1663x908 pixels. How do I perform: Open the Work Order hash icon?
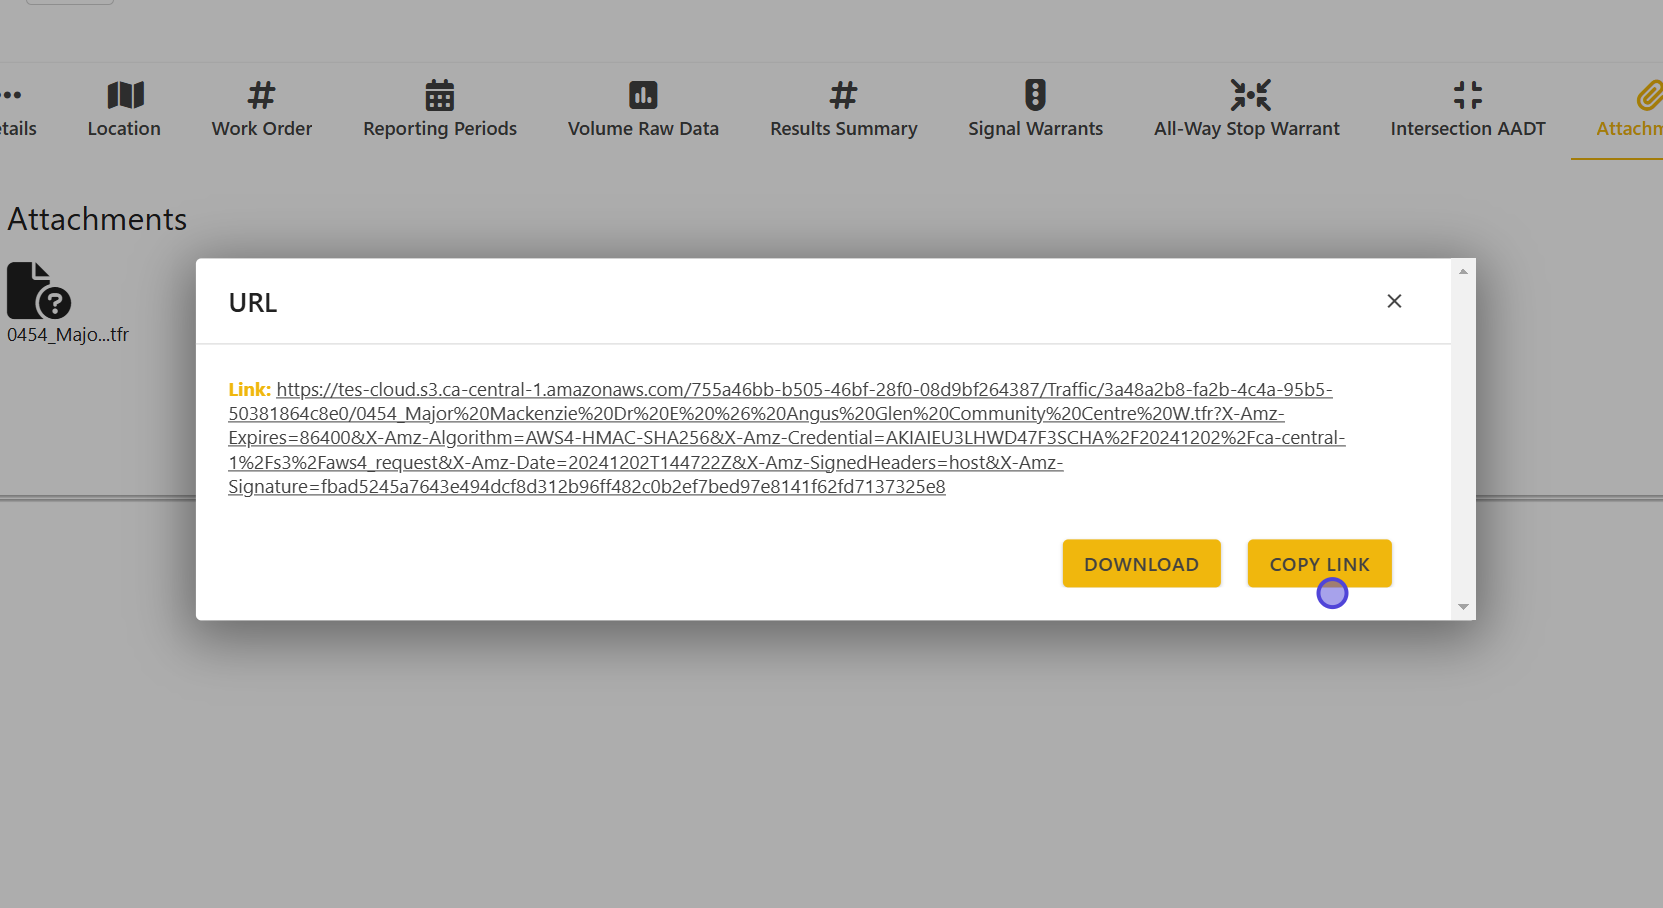(261, 95)
